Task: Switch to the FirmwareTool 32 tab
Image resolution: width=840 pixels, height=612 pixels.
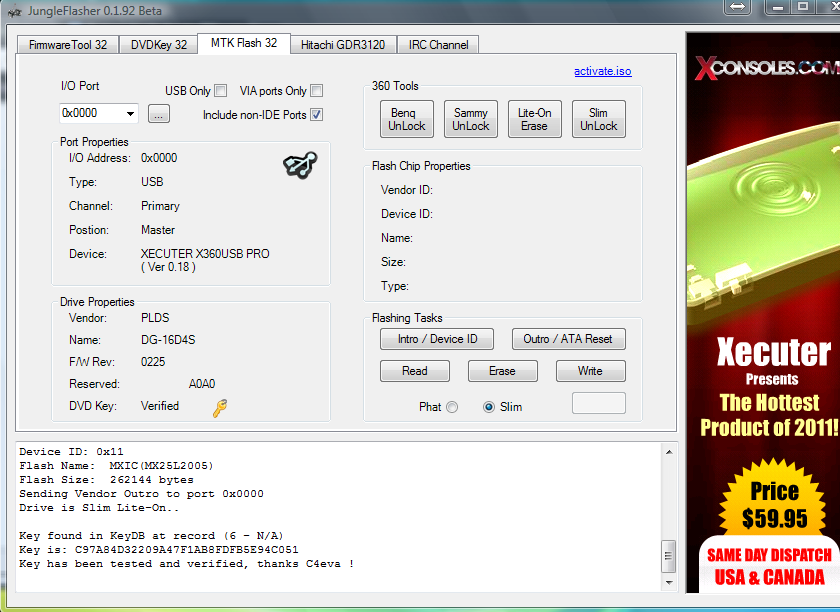Action: coord(68,45)
